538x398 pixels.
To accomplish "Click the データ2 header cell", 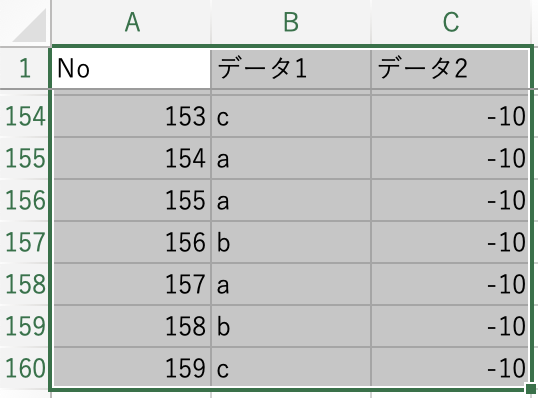I will click(450, 69).
